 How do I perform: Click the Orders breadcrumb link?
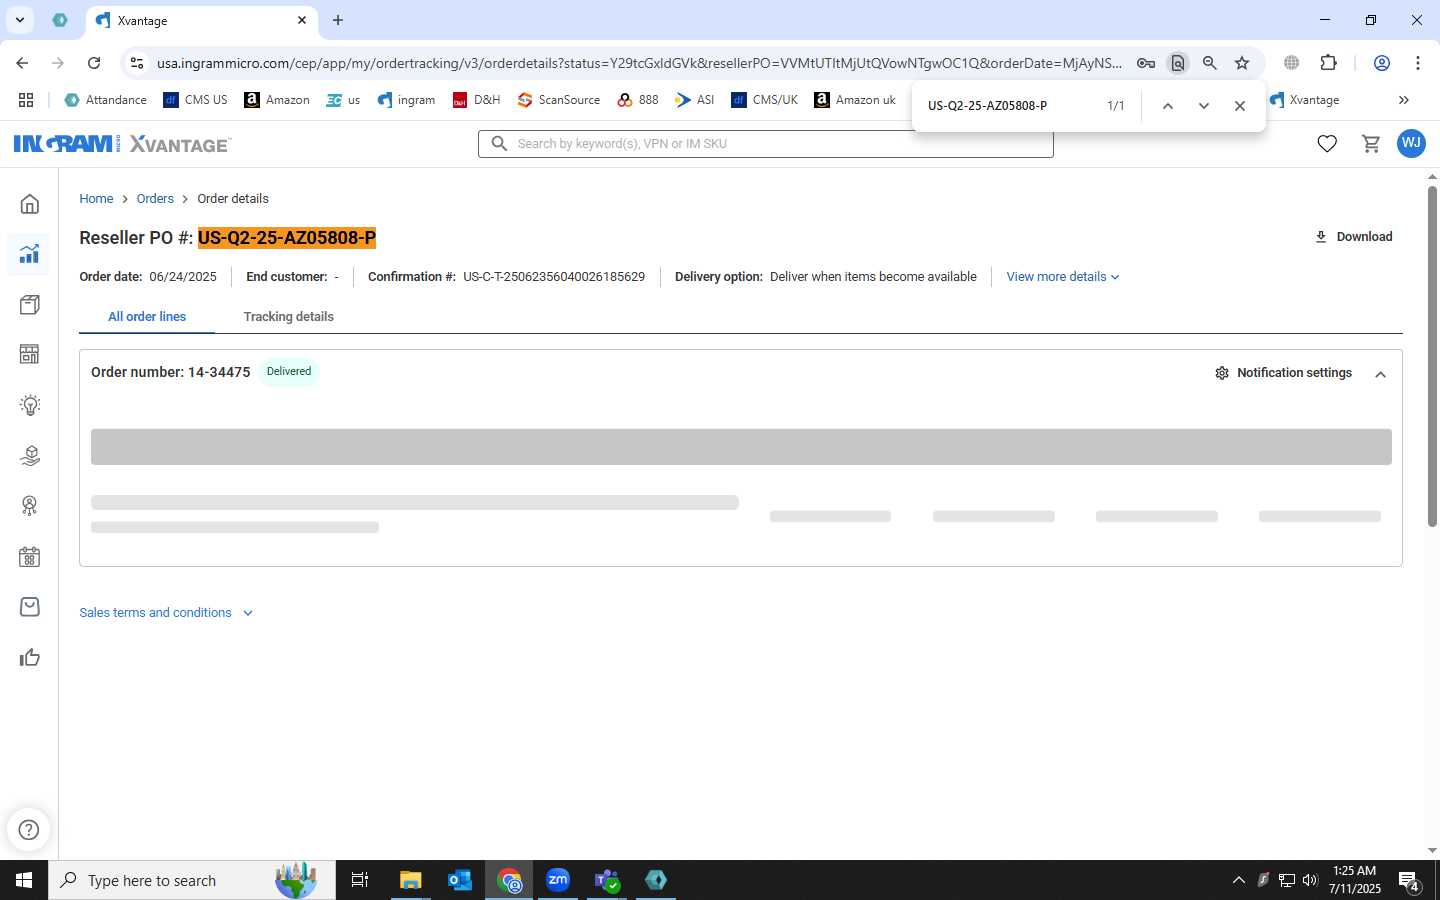[x=155, y=199]
